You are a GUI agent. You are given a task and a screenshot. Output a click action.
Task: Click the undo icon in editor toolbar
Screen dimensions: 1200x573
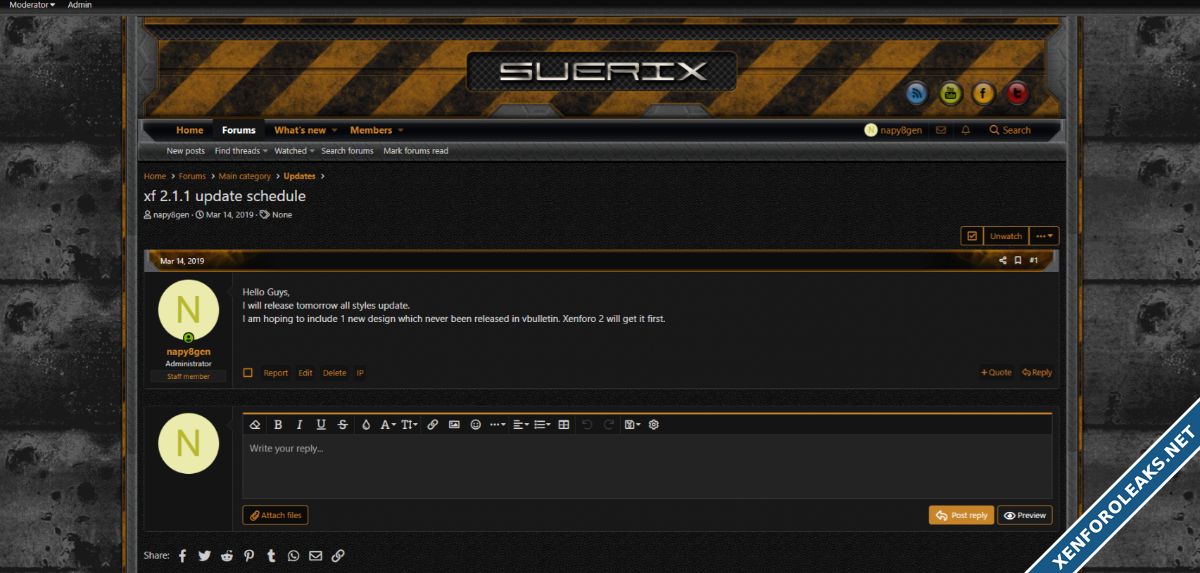[x=587, y=425]
